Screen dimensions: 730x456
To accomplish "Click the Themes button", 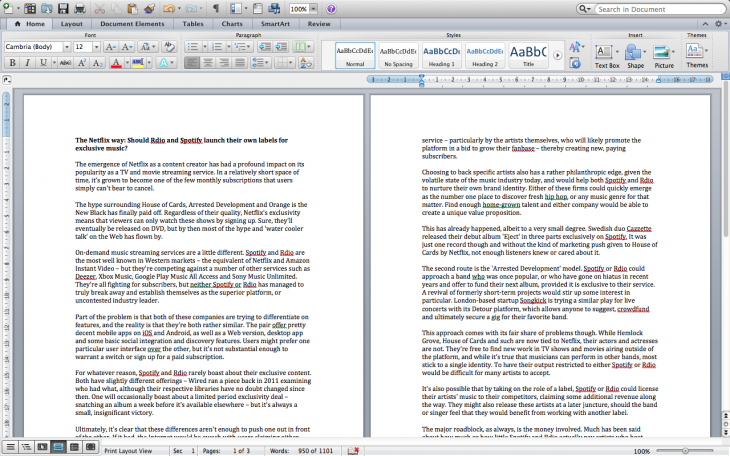I will pos(697,55).
